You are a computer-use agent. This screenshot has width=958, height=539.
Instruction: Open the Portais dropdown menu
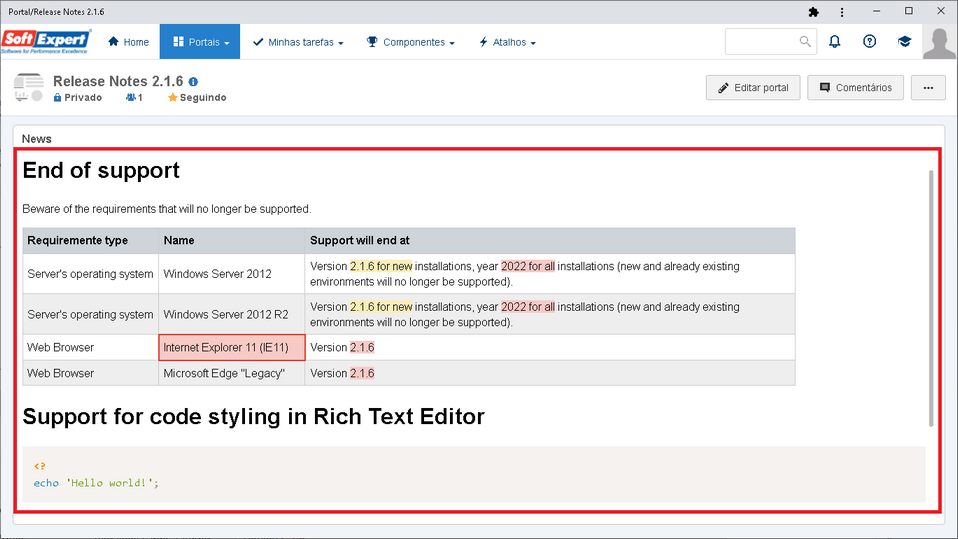tap(200, 42)
